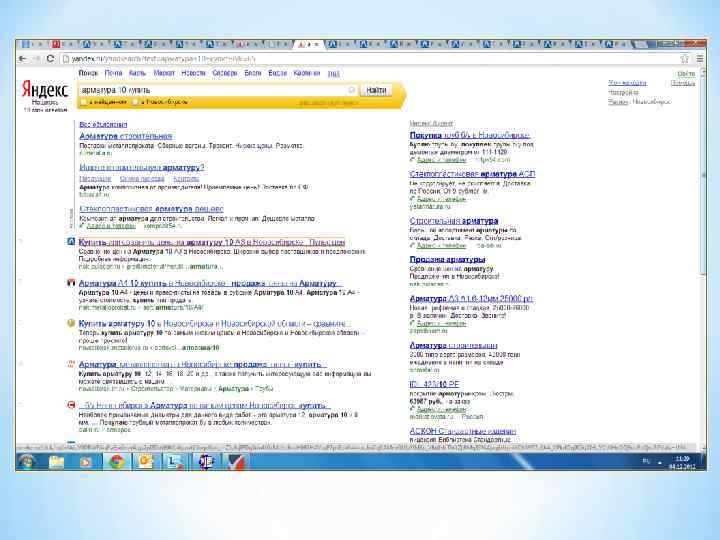Select the Поиск service tab
The image size is (720, 540).
88,73
